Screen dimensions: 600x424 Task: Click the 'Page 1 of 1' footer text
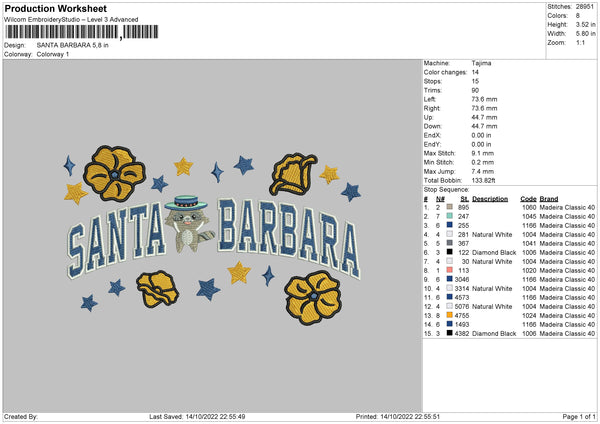pos(579,416)
